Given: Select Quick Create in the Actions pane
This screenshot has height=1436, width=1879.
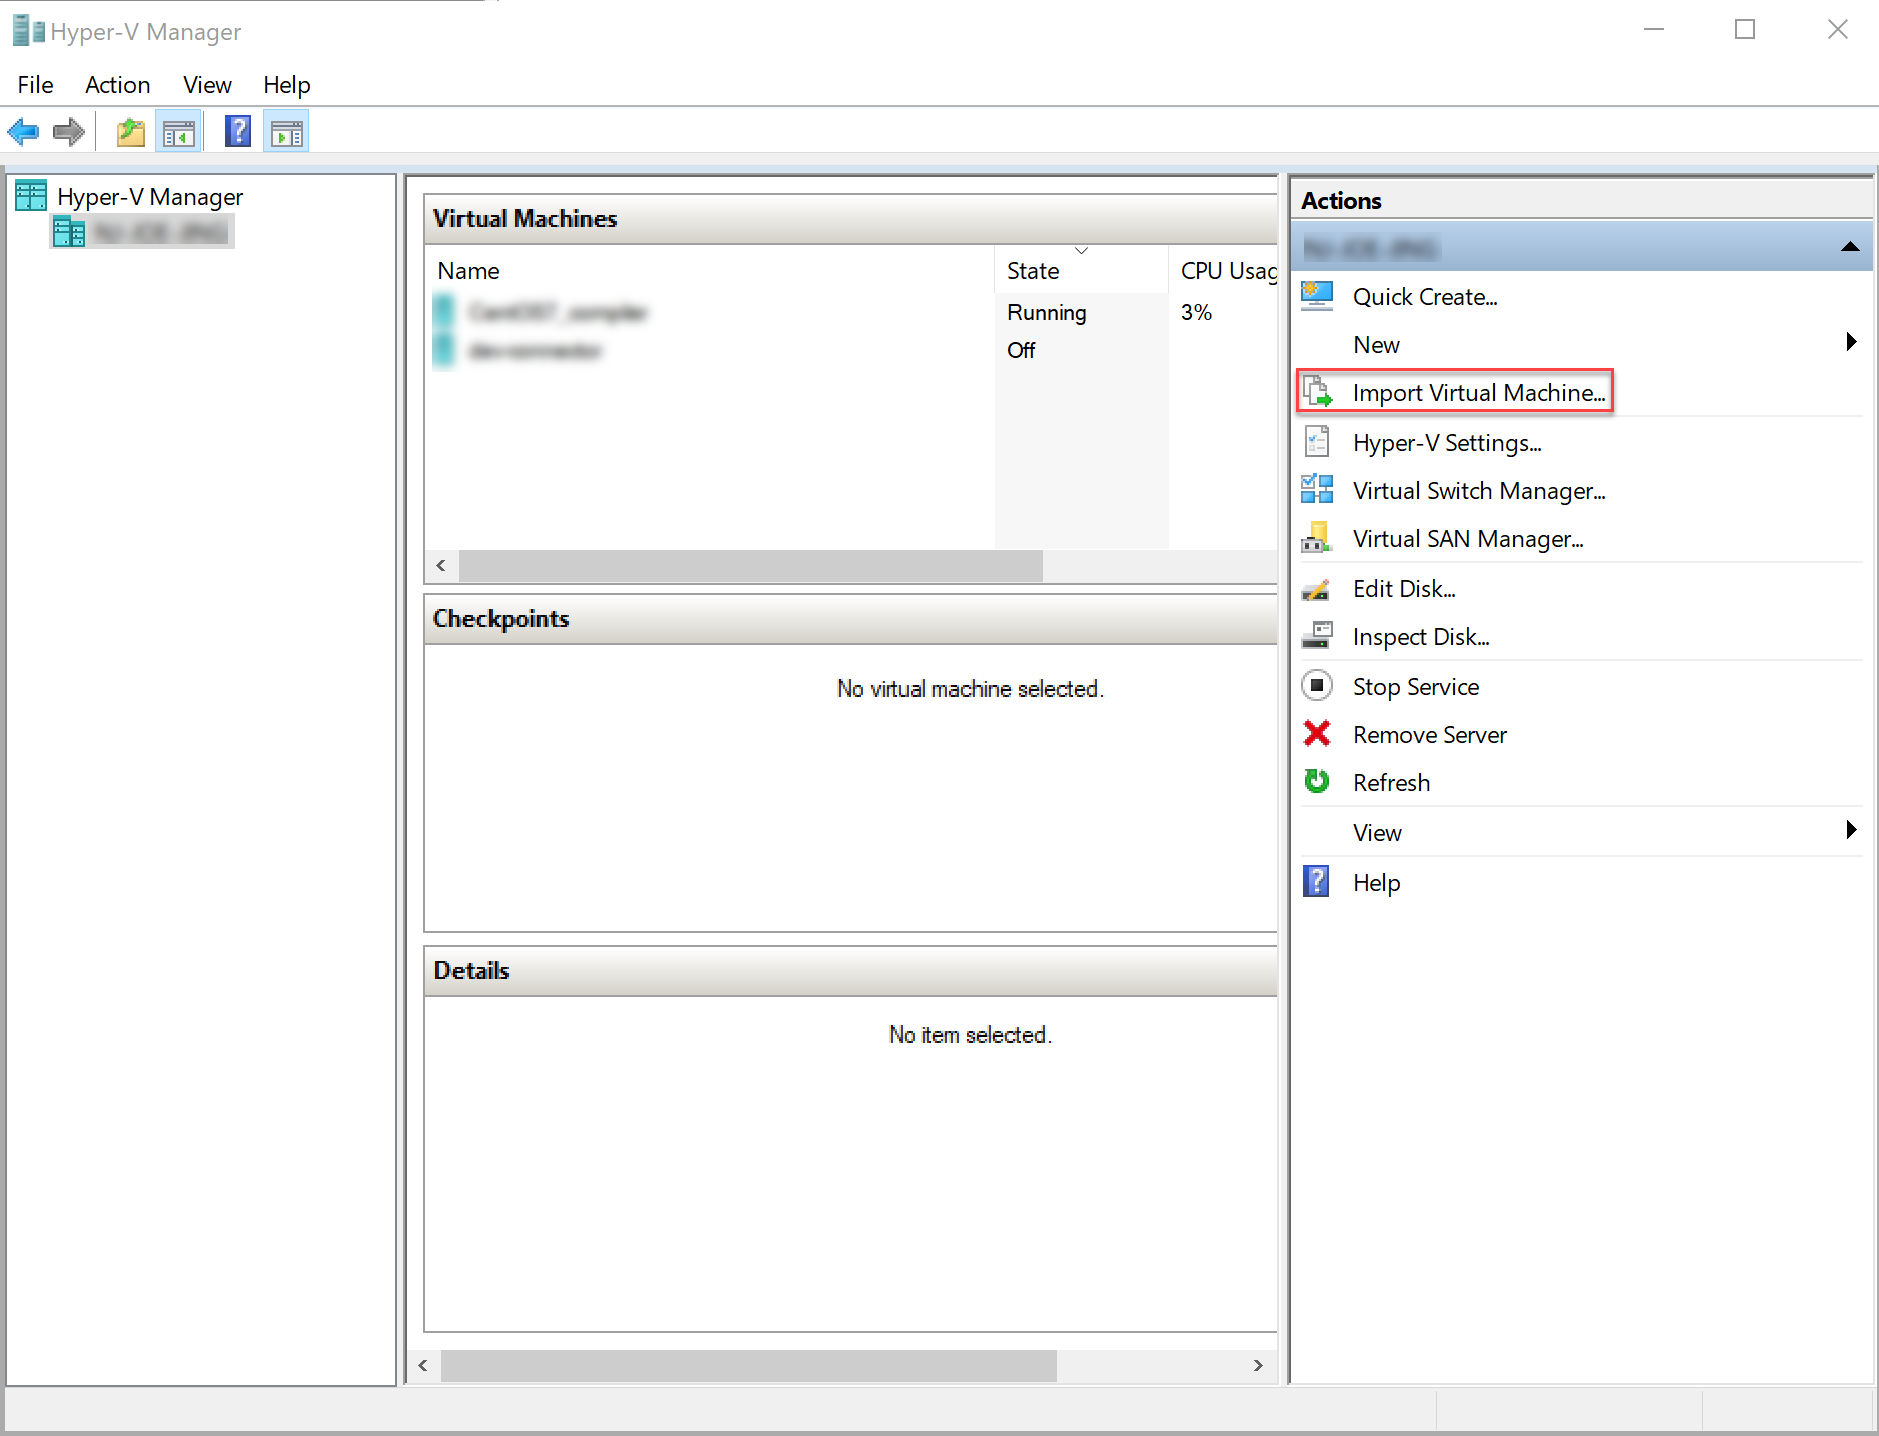Looking at the screenshot, I should [x=1424, y=296].
